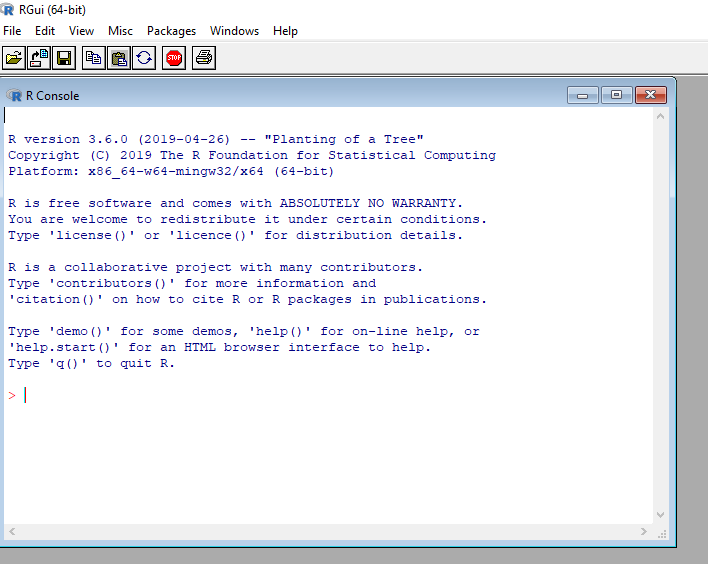Image resolution: width=708 pixels, height=564 pixels.
Task: Click the R Console title bar text
Action: (52, 96)
